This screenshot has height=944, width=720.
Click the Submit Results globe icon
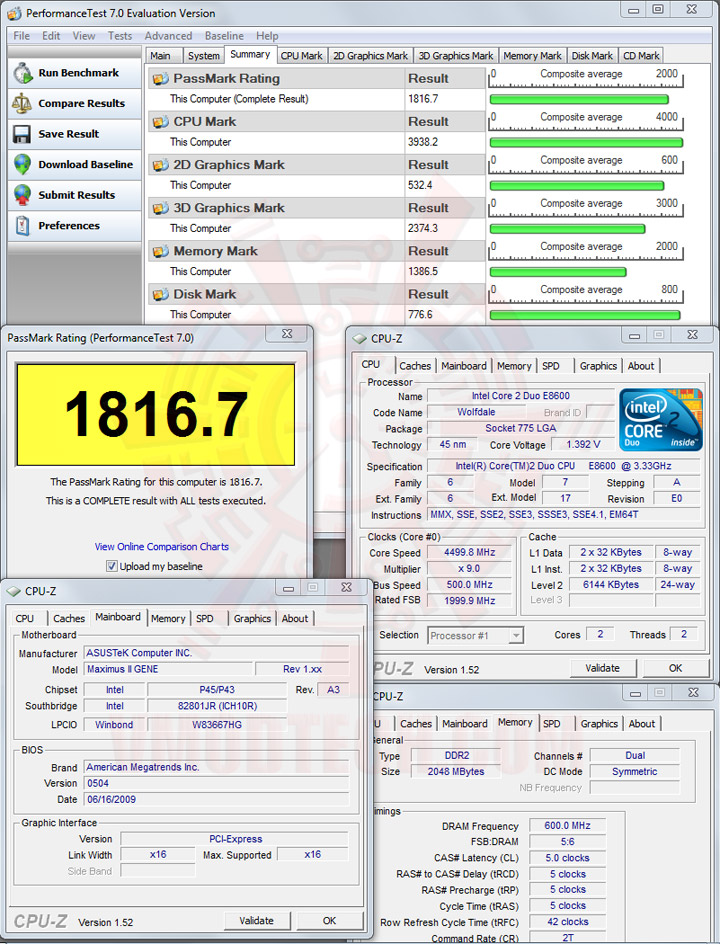(x=22, y=195)
